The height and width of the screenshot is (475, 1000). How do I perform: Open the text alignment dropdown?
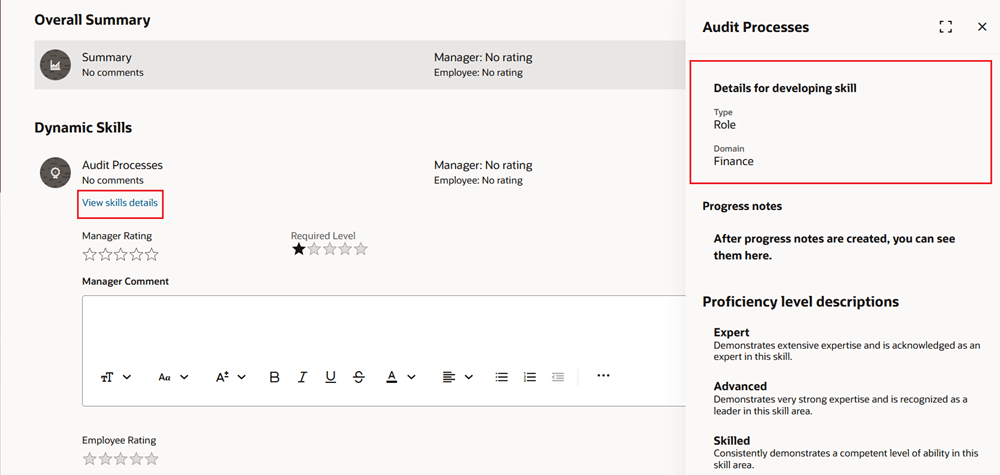pos(458,377)
